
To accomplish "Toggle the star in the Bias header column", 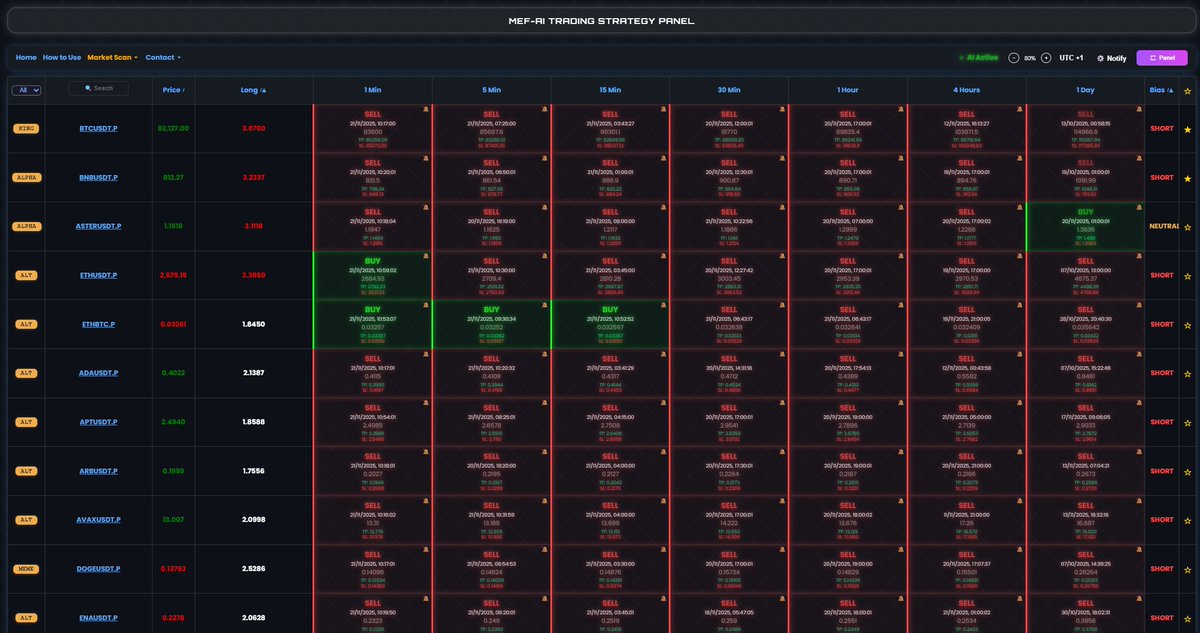I will (1187, 89).
